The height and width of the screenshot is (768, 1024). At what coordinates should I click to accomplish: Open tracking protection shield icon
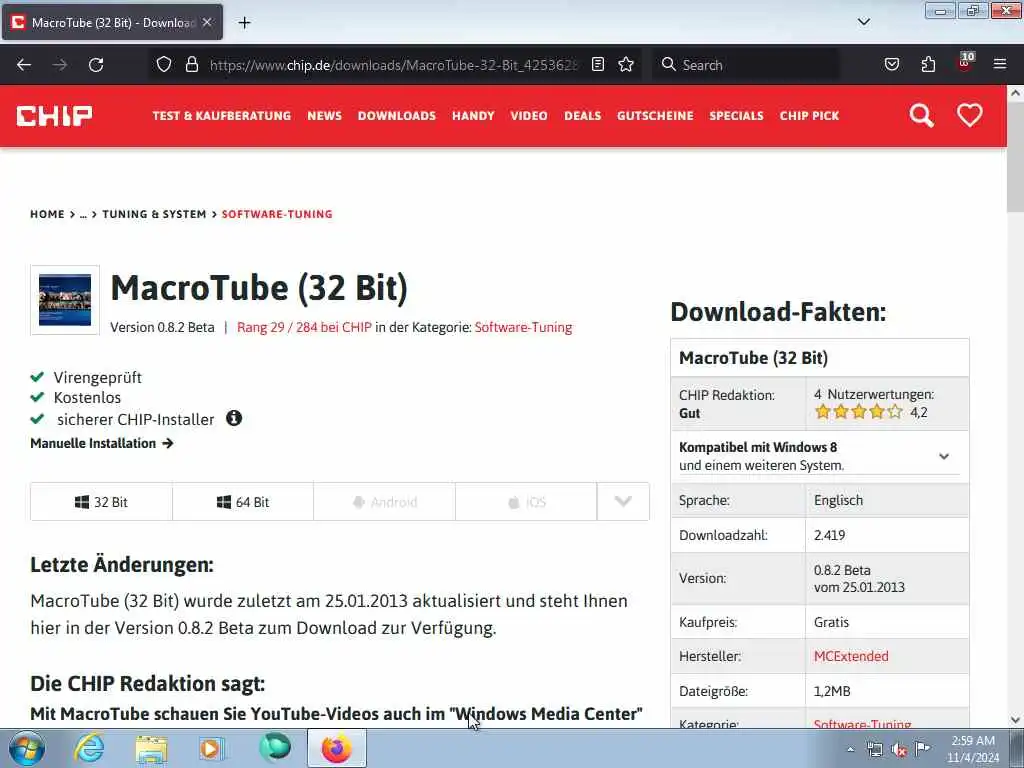(164, 64)
